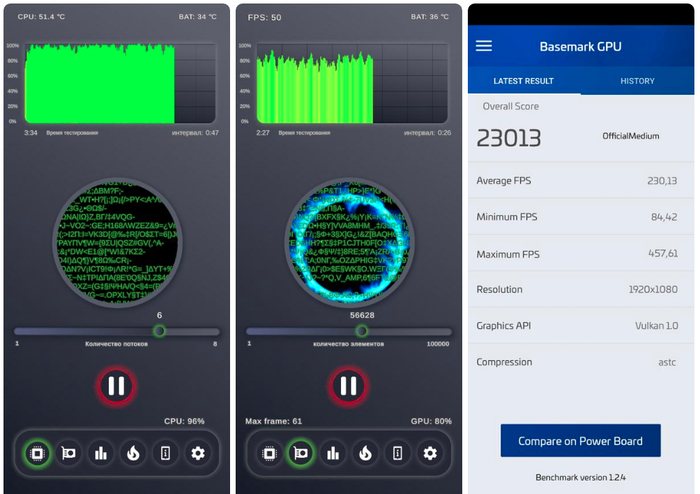This screenshot has width=700, height=494.
Task: Switch to the HISTORY tab
Action: [637, 81]
